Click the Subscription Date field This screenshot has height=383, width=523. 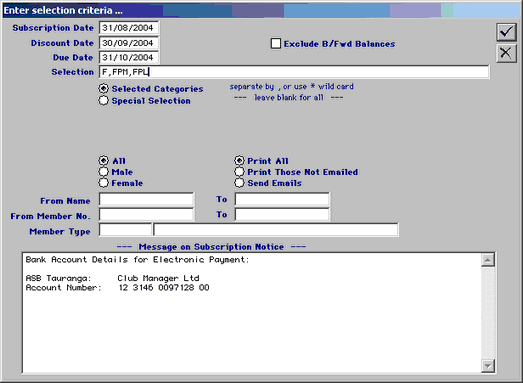pyautogui.click(x=129, y=28)
